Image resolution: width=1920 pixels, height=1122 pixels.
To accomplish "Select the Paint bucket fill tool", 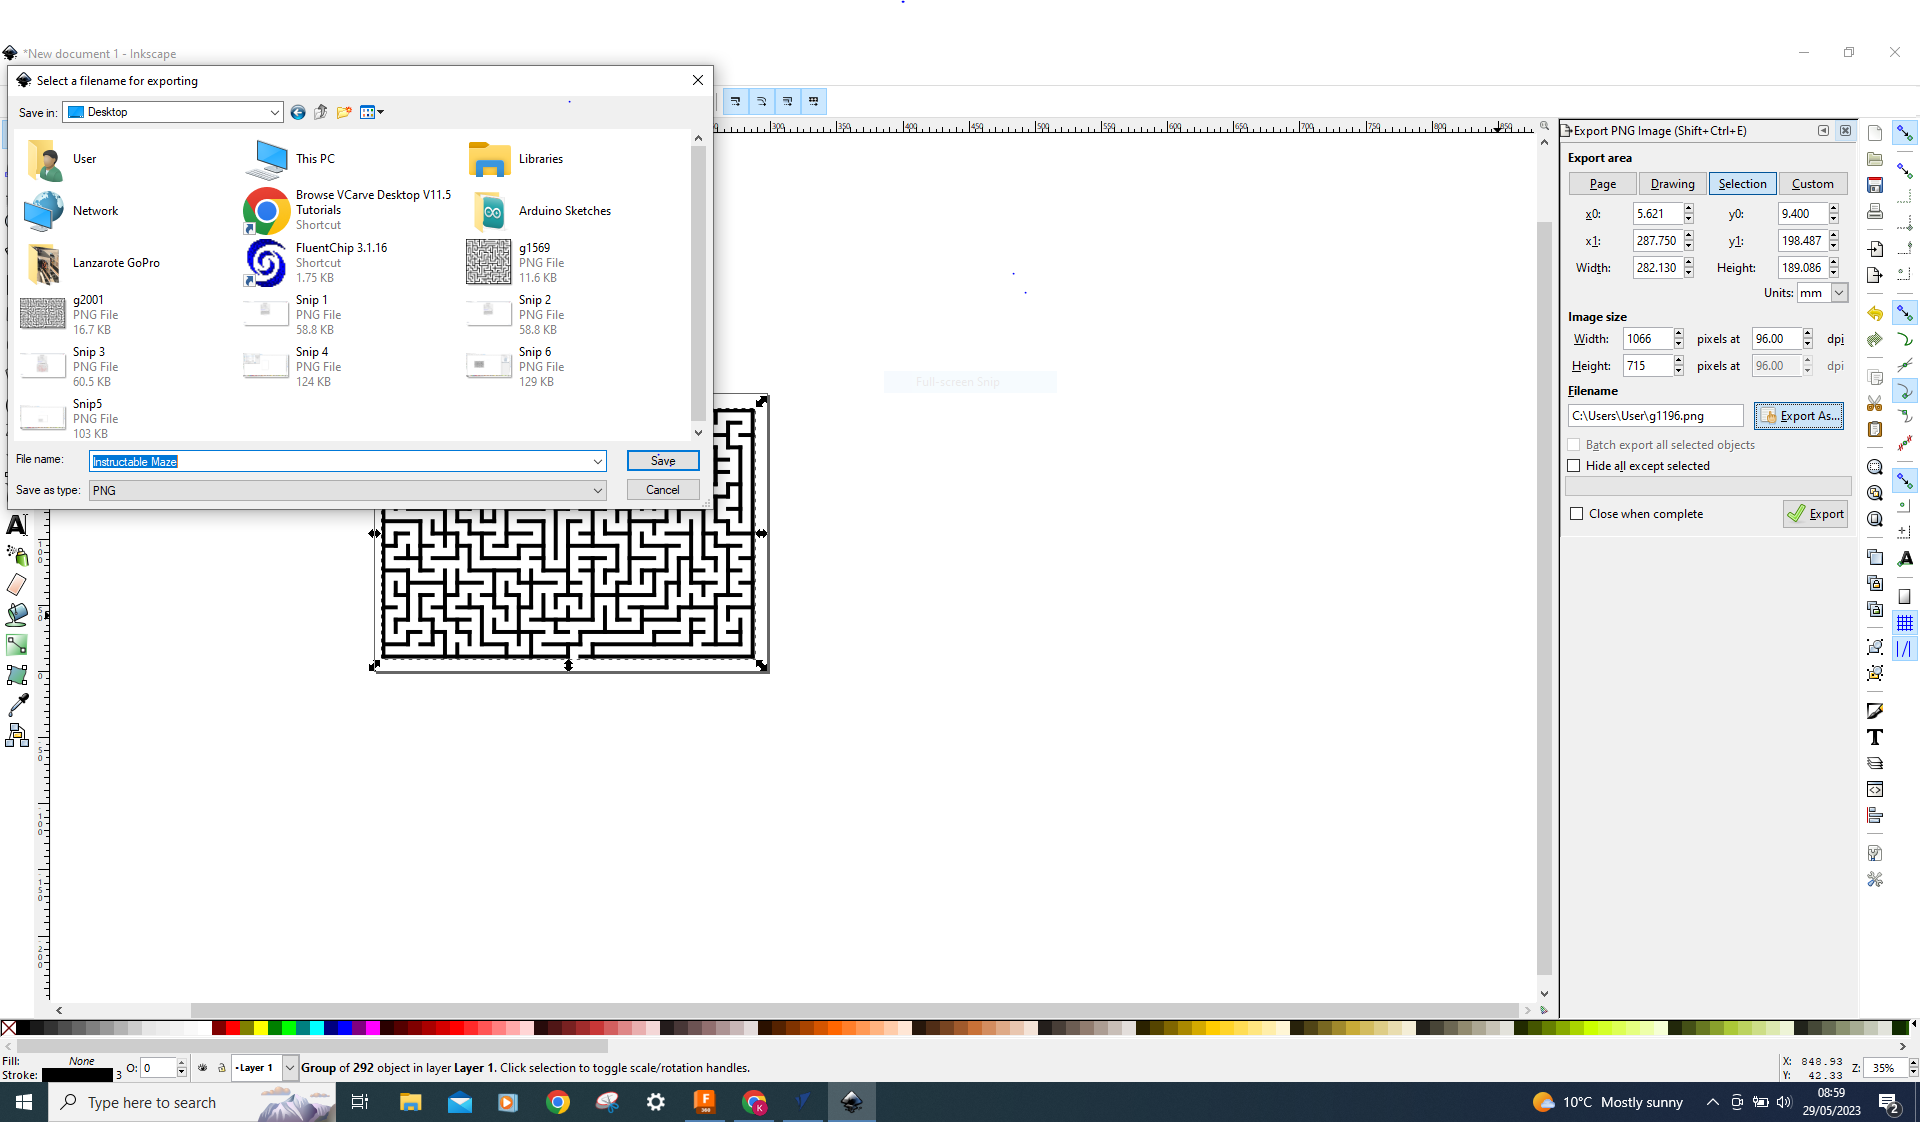I will click(x=17, y=614).
